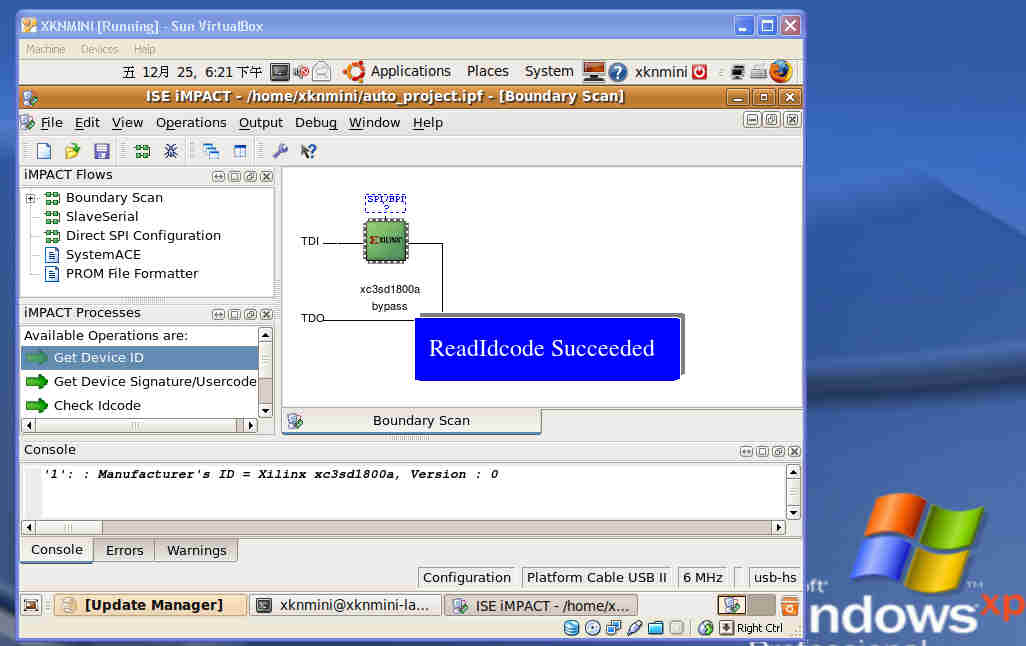
Task: Open the Edit menu in iMPACT
Action: tap(87, 123)
